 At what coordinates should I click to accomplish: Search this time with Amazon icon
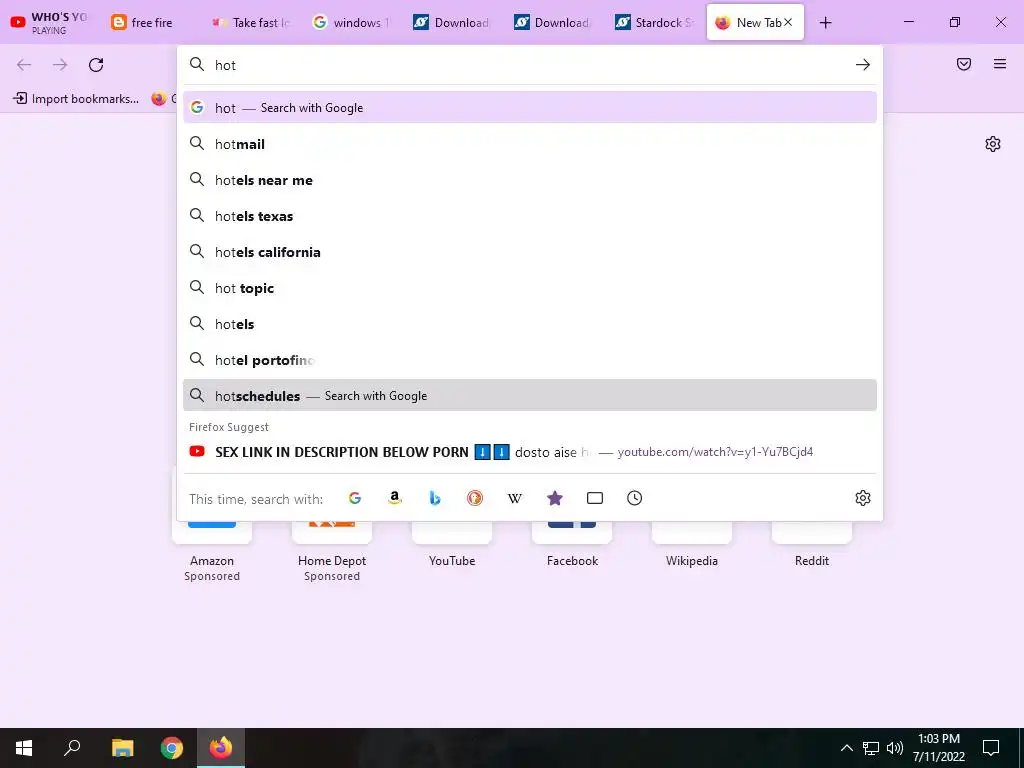point(394,498)
